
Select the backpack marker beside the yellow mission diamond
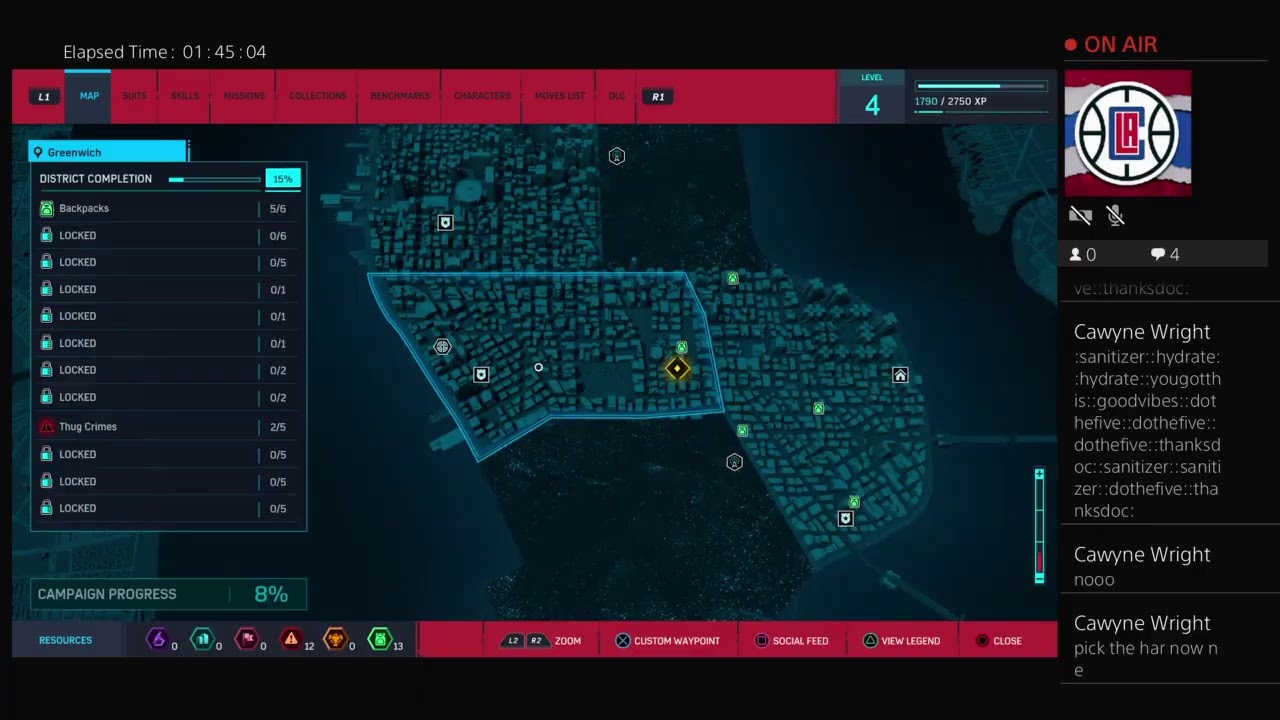[x=681, y=348]
